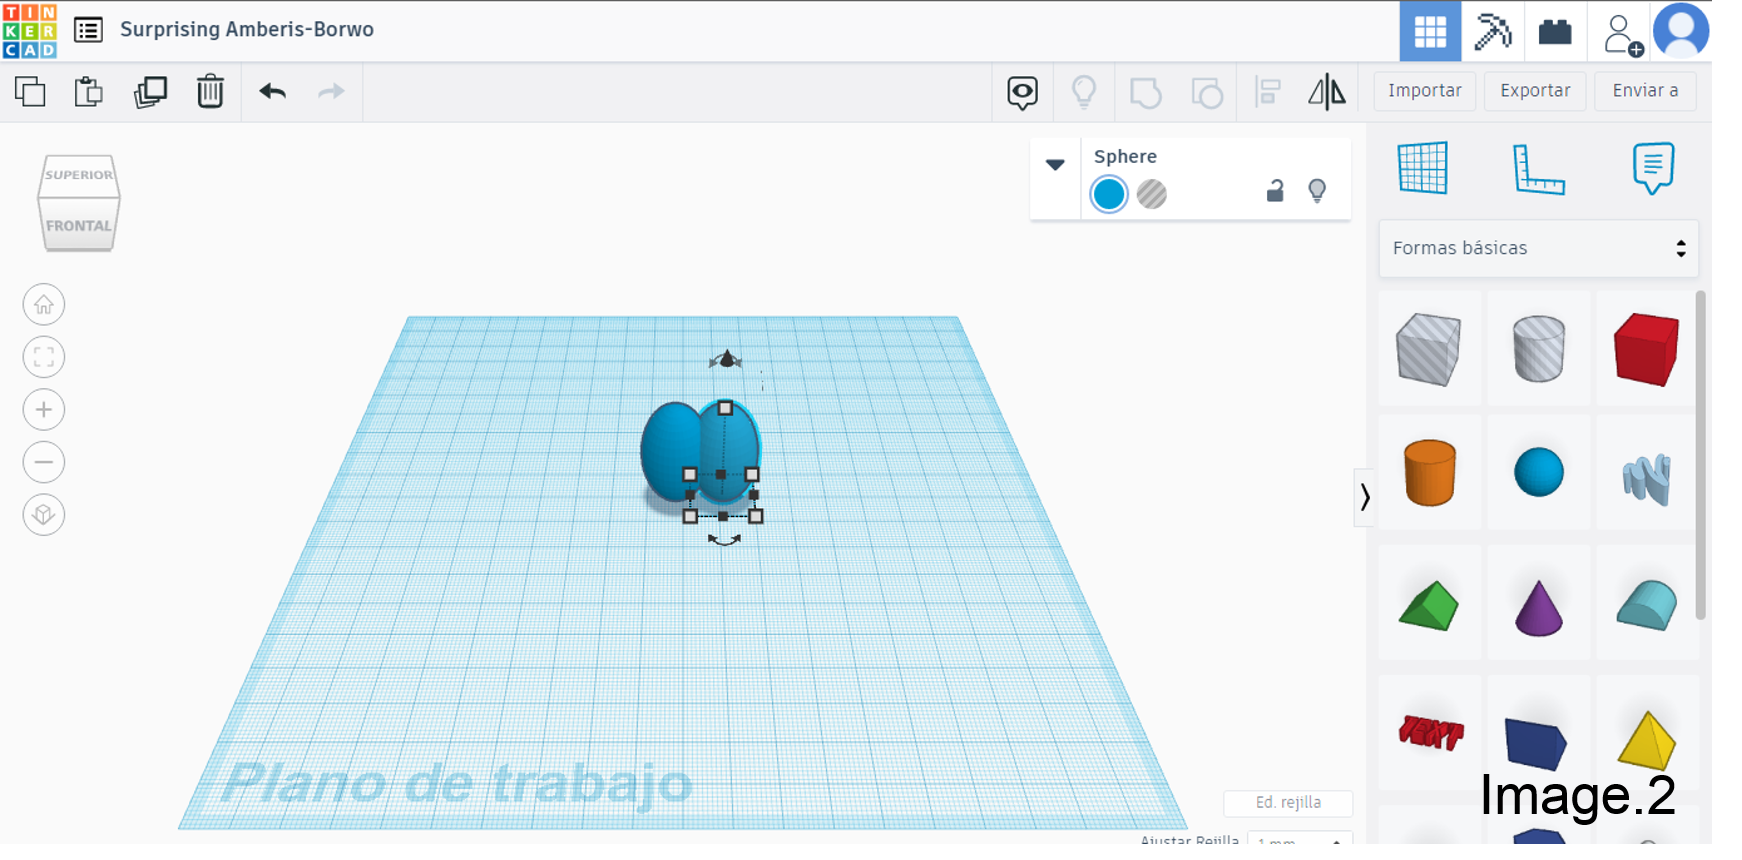
Task: Copy the selected shape
Action: [30, 91]
